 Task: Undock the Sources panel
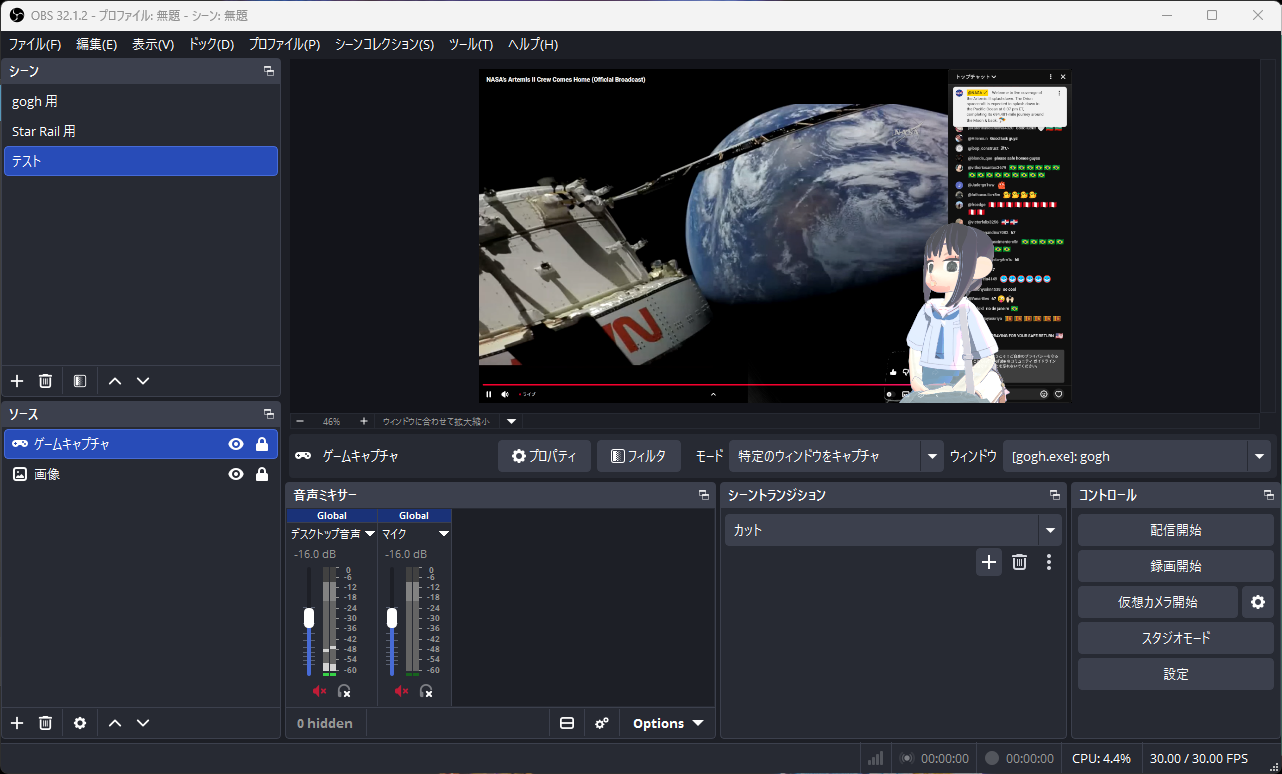click(x=268, y=413)
